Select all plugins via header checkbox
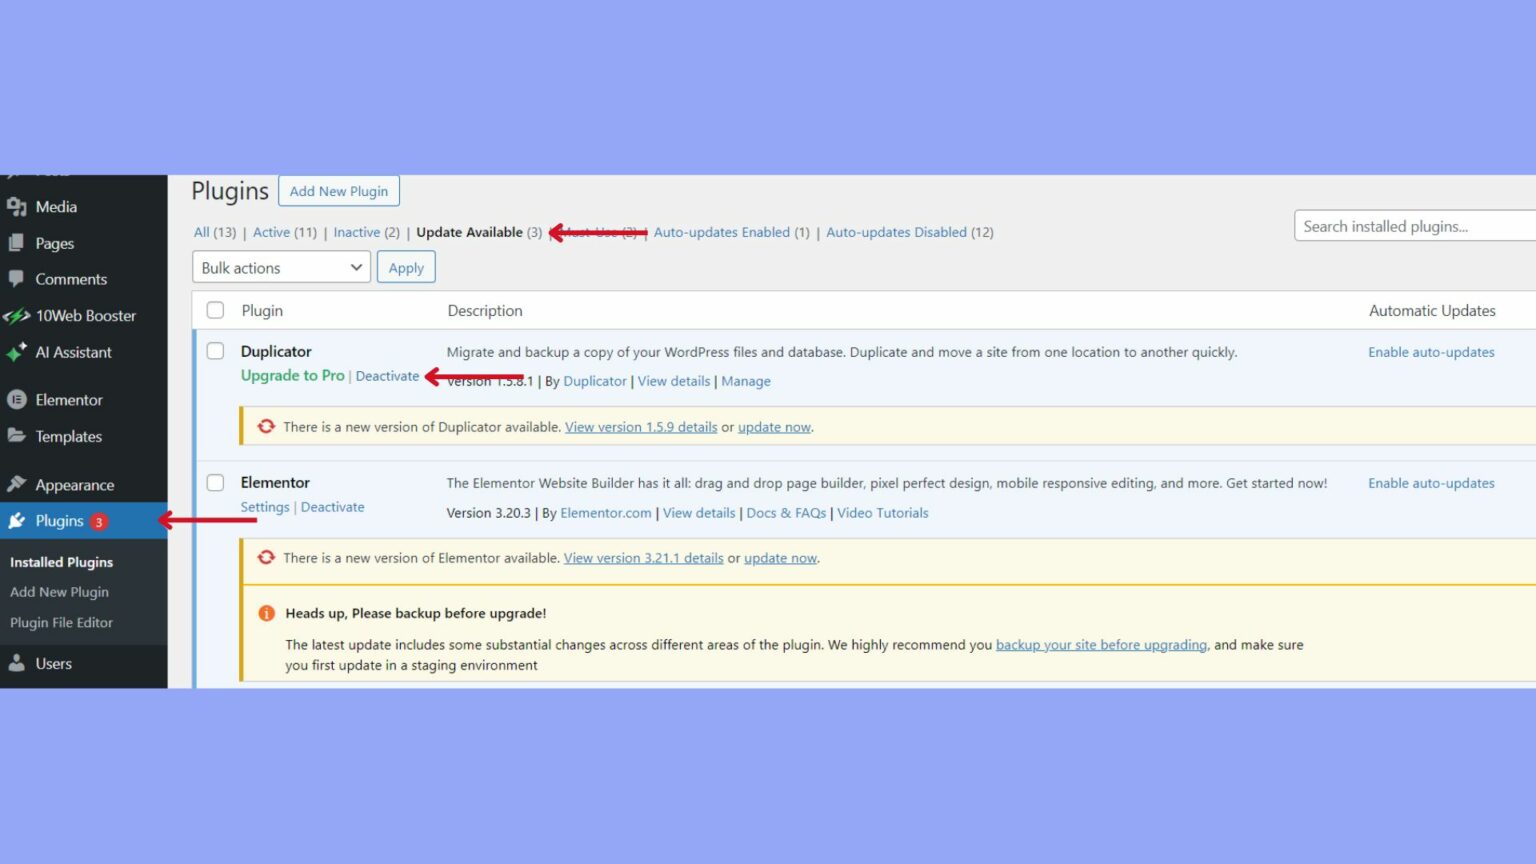The image size is (1536, 864). click(215, 310)
